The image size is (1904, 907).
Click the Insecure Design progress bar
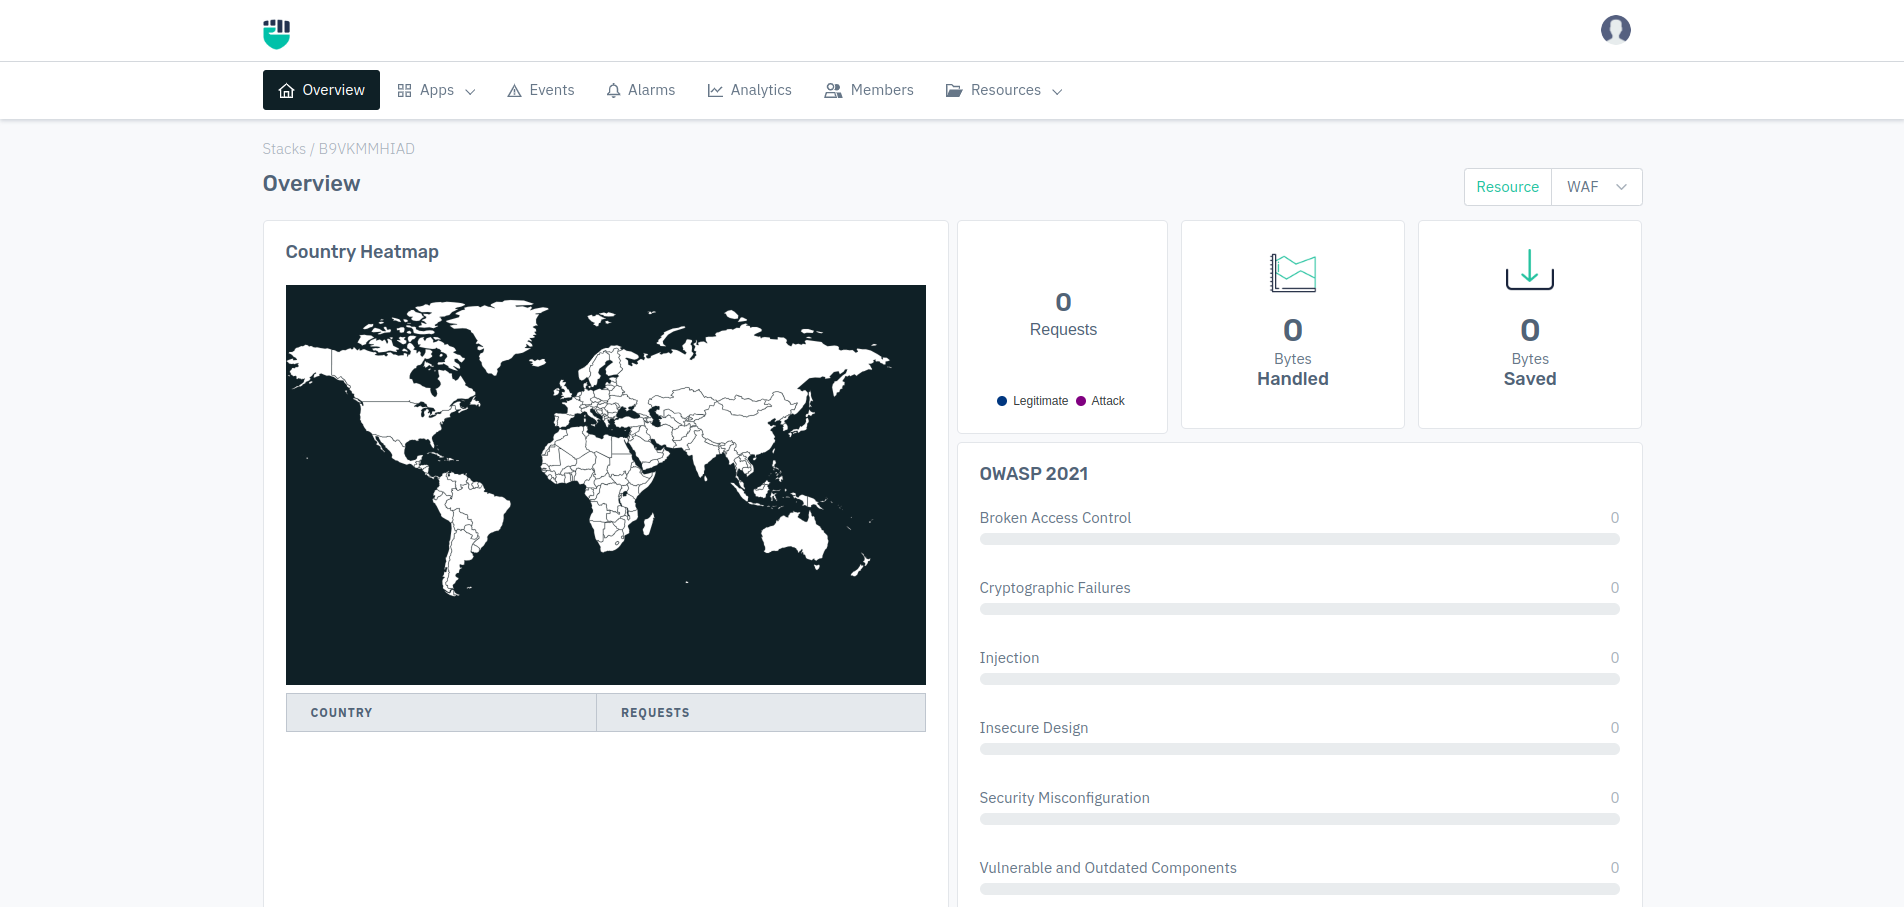point(1299,749)
